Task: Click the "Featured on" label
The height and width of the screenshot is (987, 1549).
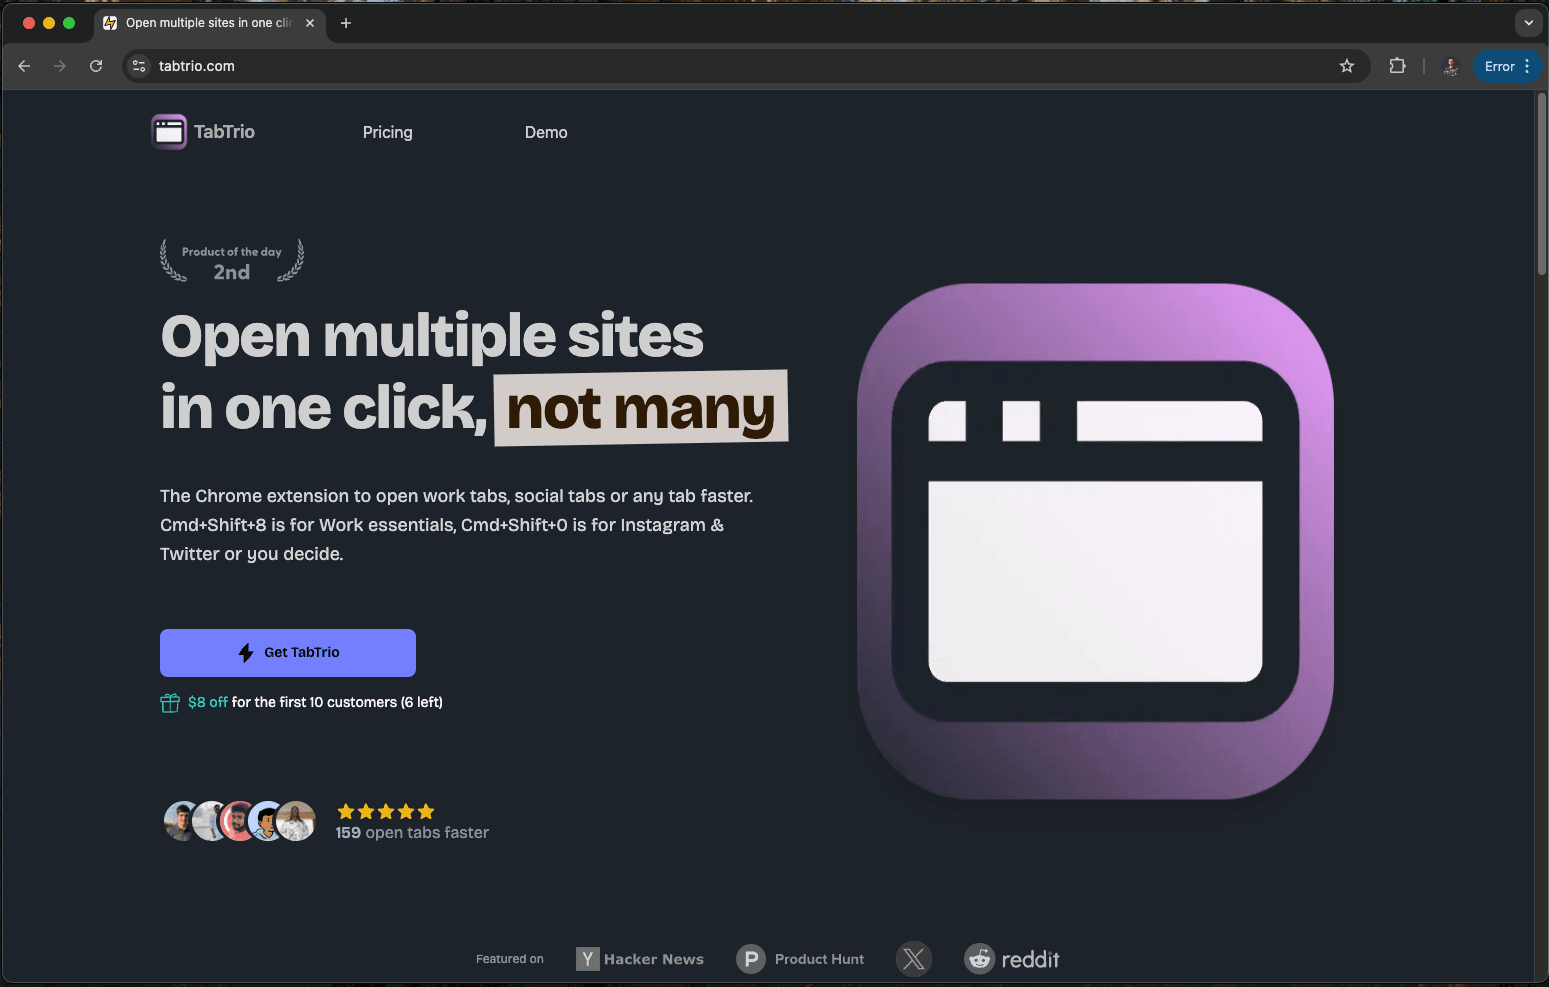Action: [510, 959]
